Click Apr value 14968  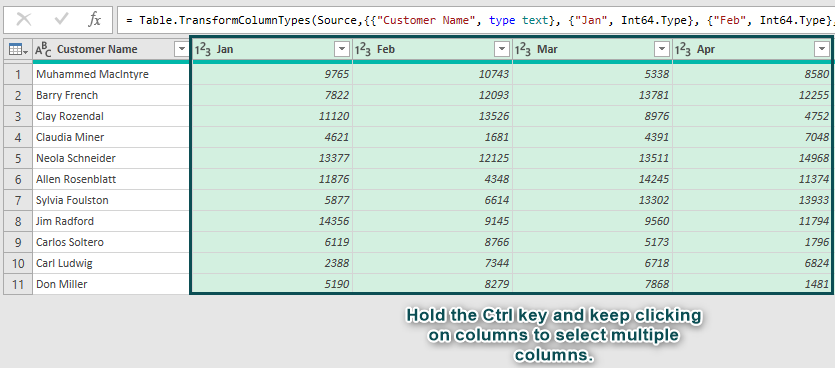pos(752,158)
